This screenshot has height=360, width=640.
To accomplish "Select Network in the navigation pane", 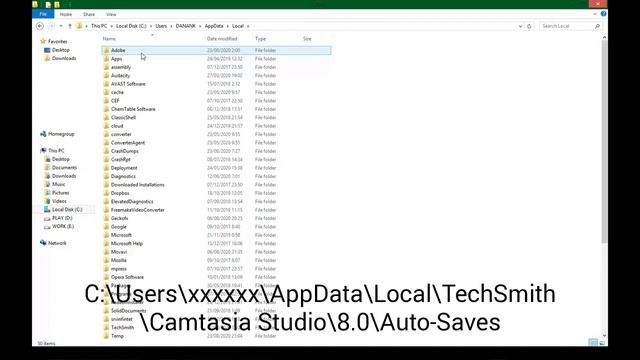I will tap(57, 243).
